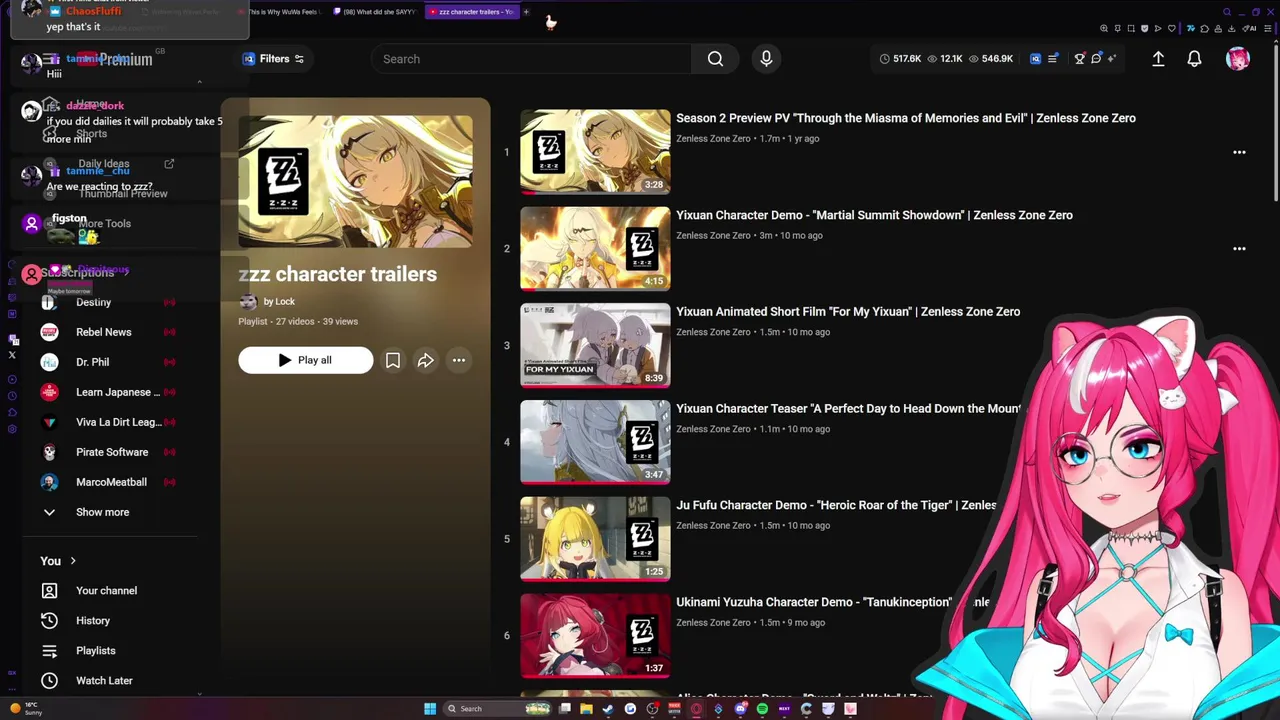Open Steam from the taskbar

[x=607, y=709]
